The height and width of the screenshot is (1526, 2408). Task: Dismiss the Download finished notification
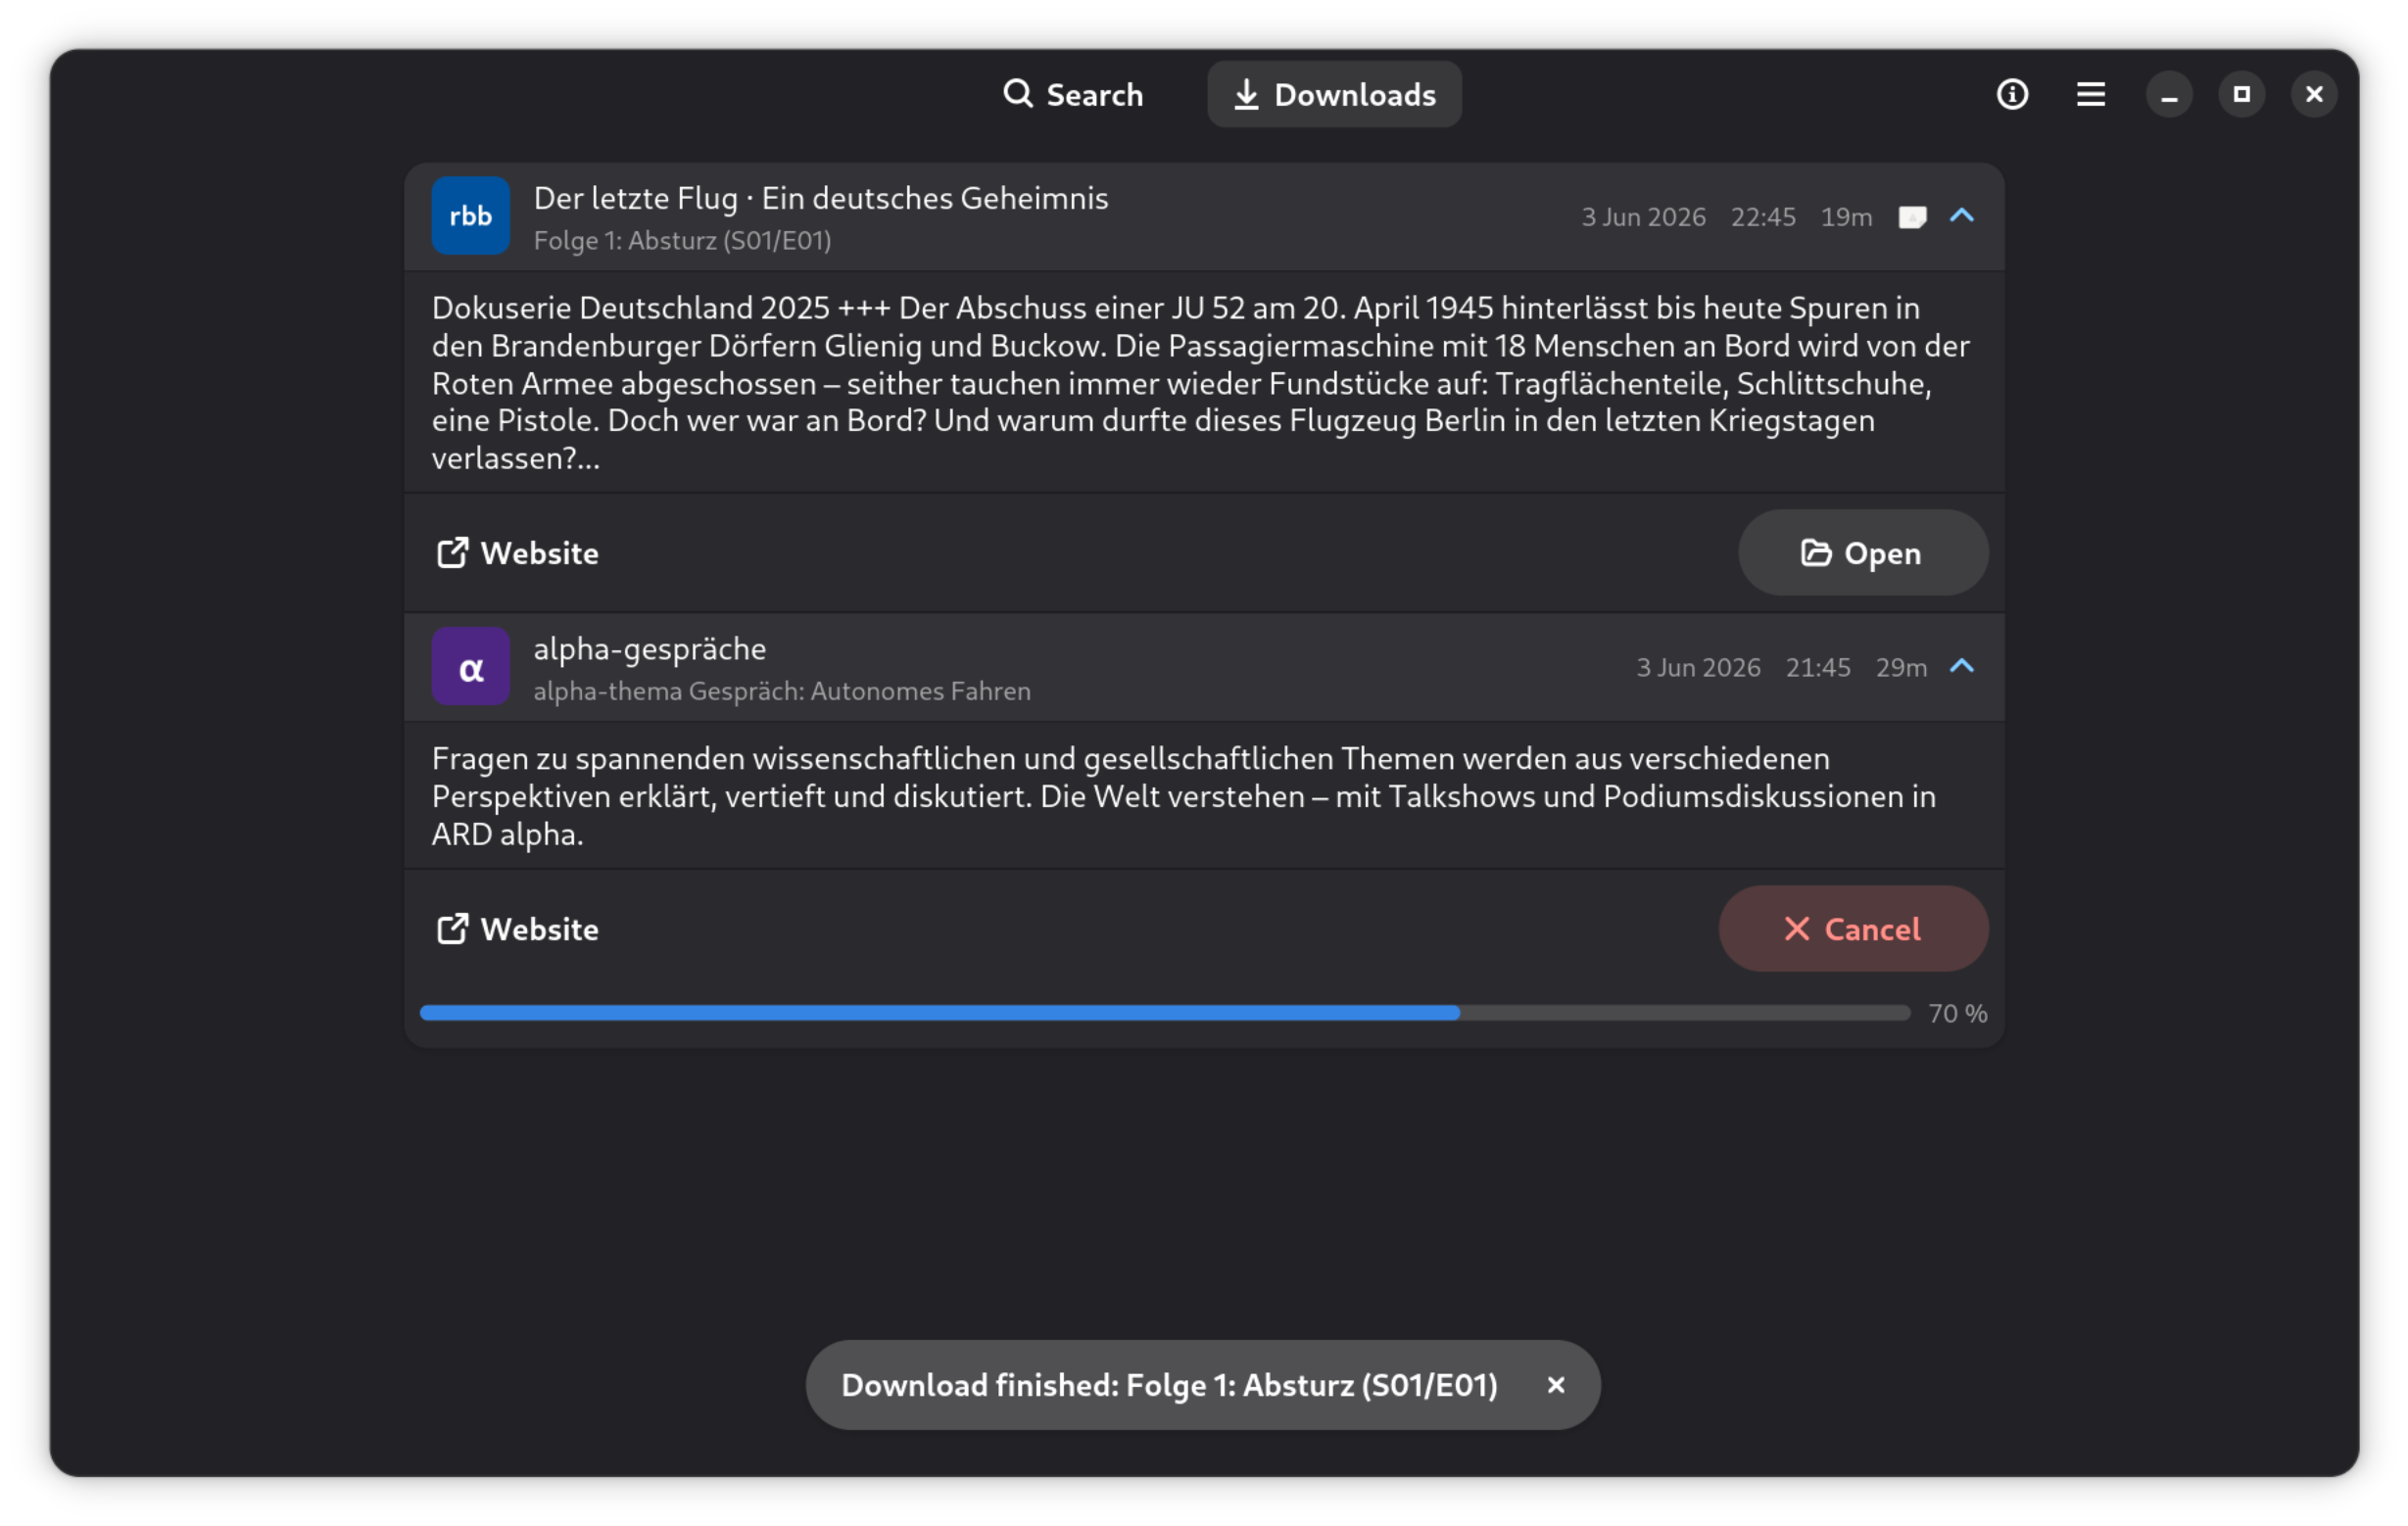click(1555, 1385)
